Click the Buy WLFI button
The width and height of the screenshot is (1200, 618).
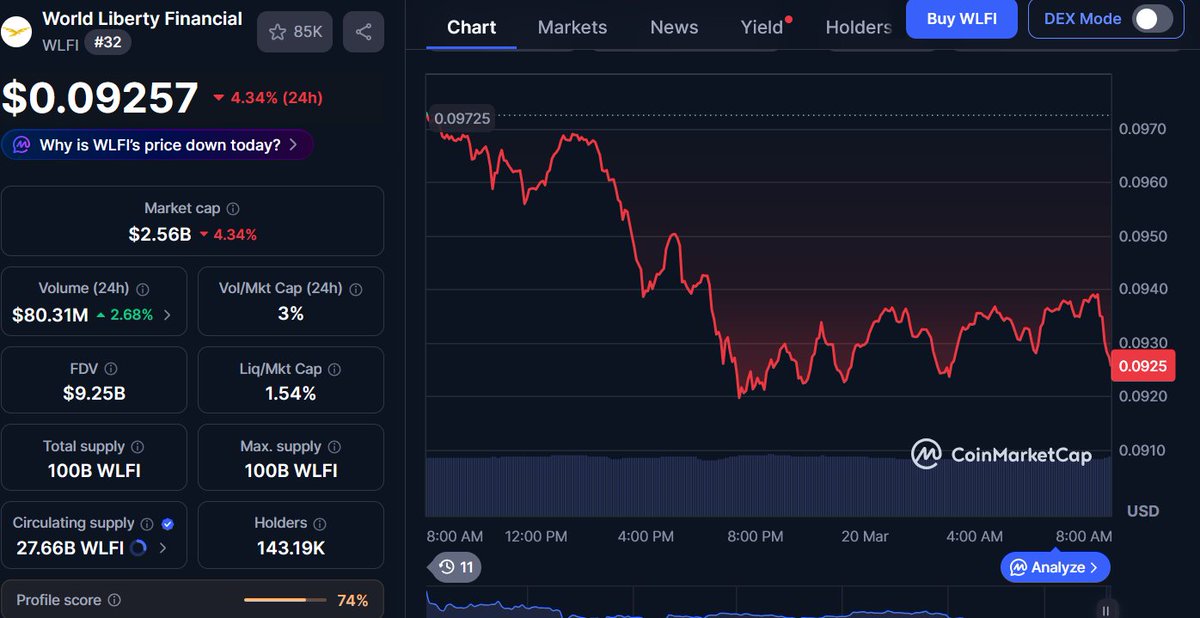[x=961, y=19]
